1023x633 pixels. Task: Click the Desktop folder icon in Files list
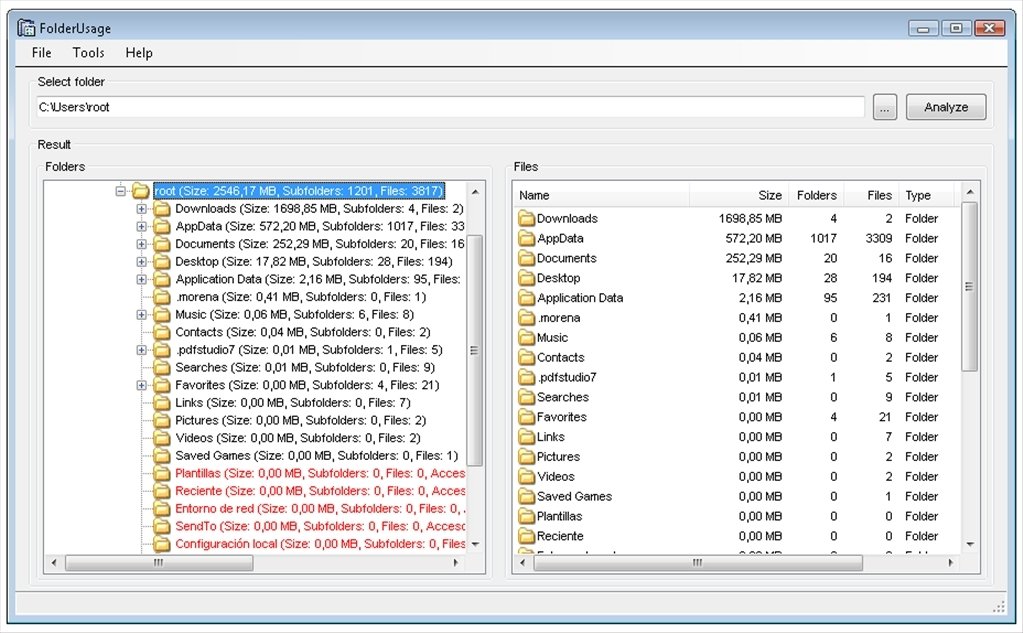point(527,278)
